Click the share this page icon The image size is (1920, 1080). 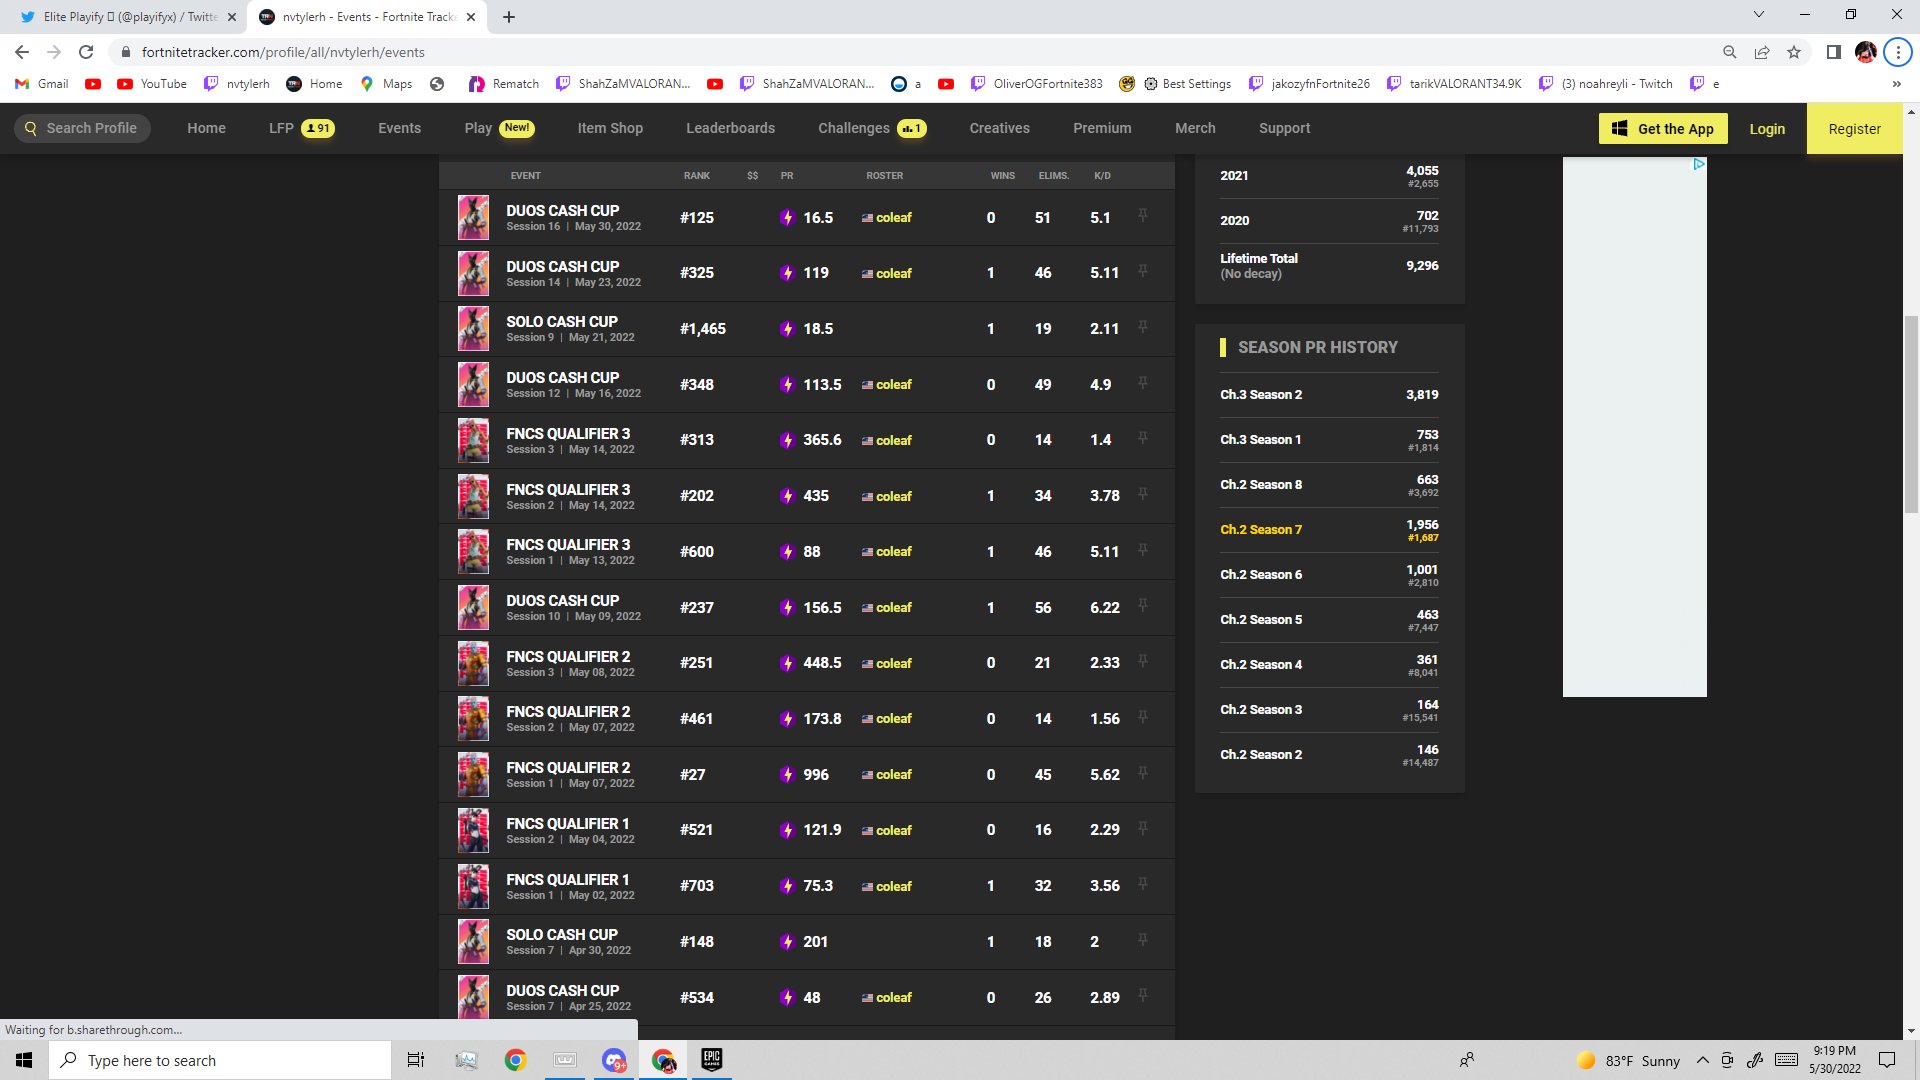tap(1761, 52)
